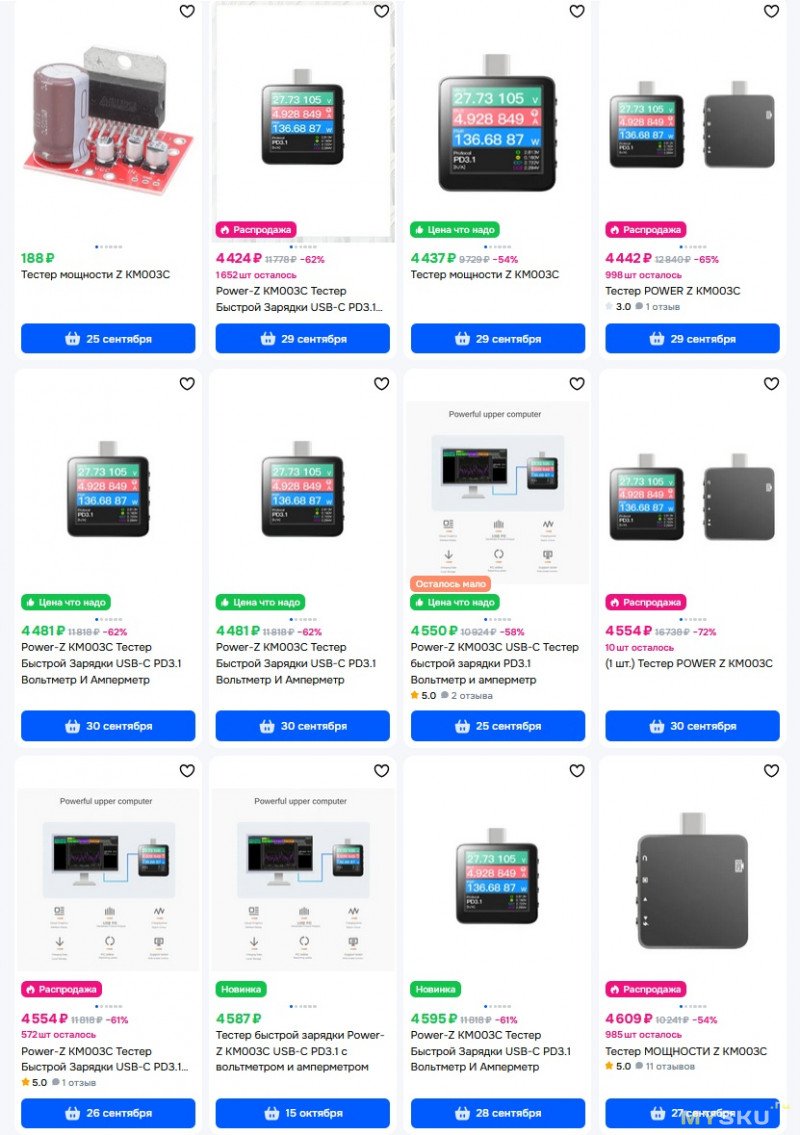Open the back-view tester image at 4 609 ₽
Screen dimensions: 800x1135
click(x=692, y=879)
